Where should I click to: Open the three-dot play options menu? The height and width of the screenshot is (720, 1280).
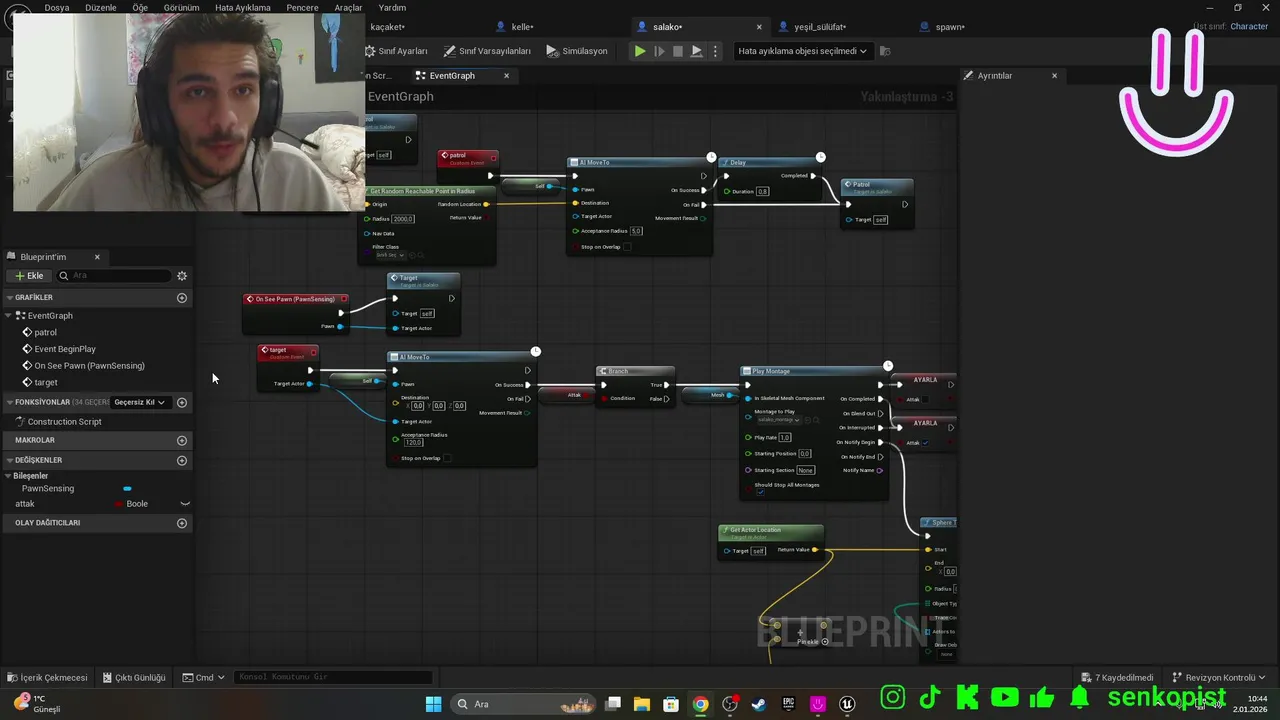click(x=715, y=51)
